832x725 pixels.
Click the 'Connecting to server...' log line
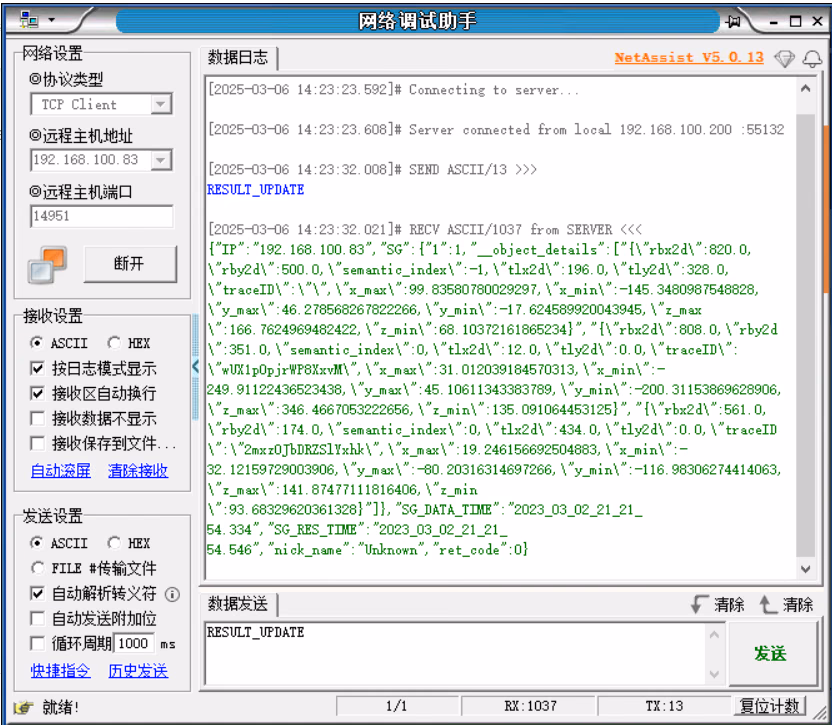(393, 89)
